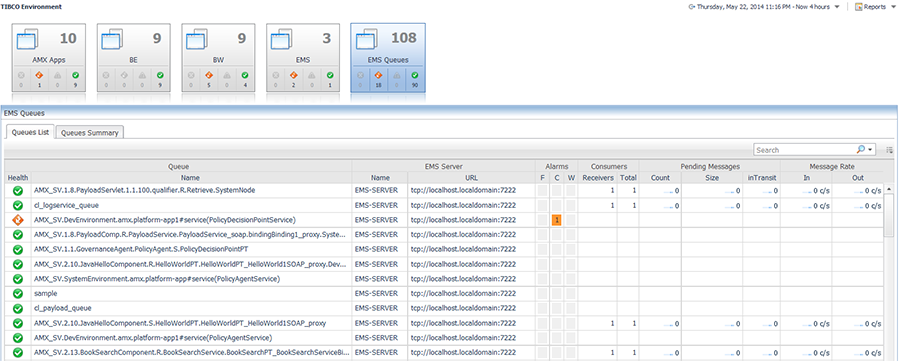Image resolution: width=900 pixels, height=361 pixels.
Task: Click the critical status icon in AMX Apps tile
Action: tap(40, 75)
